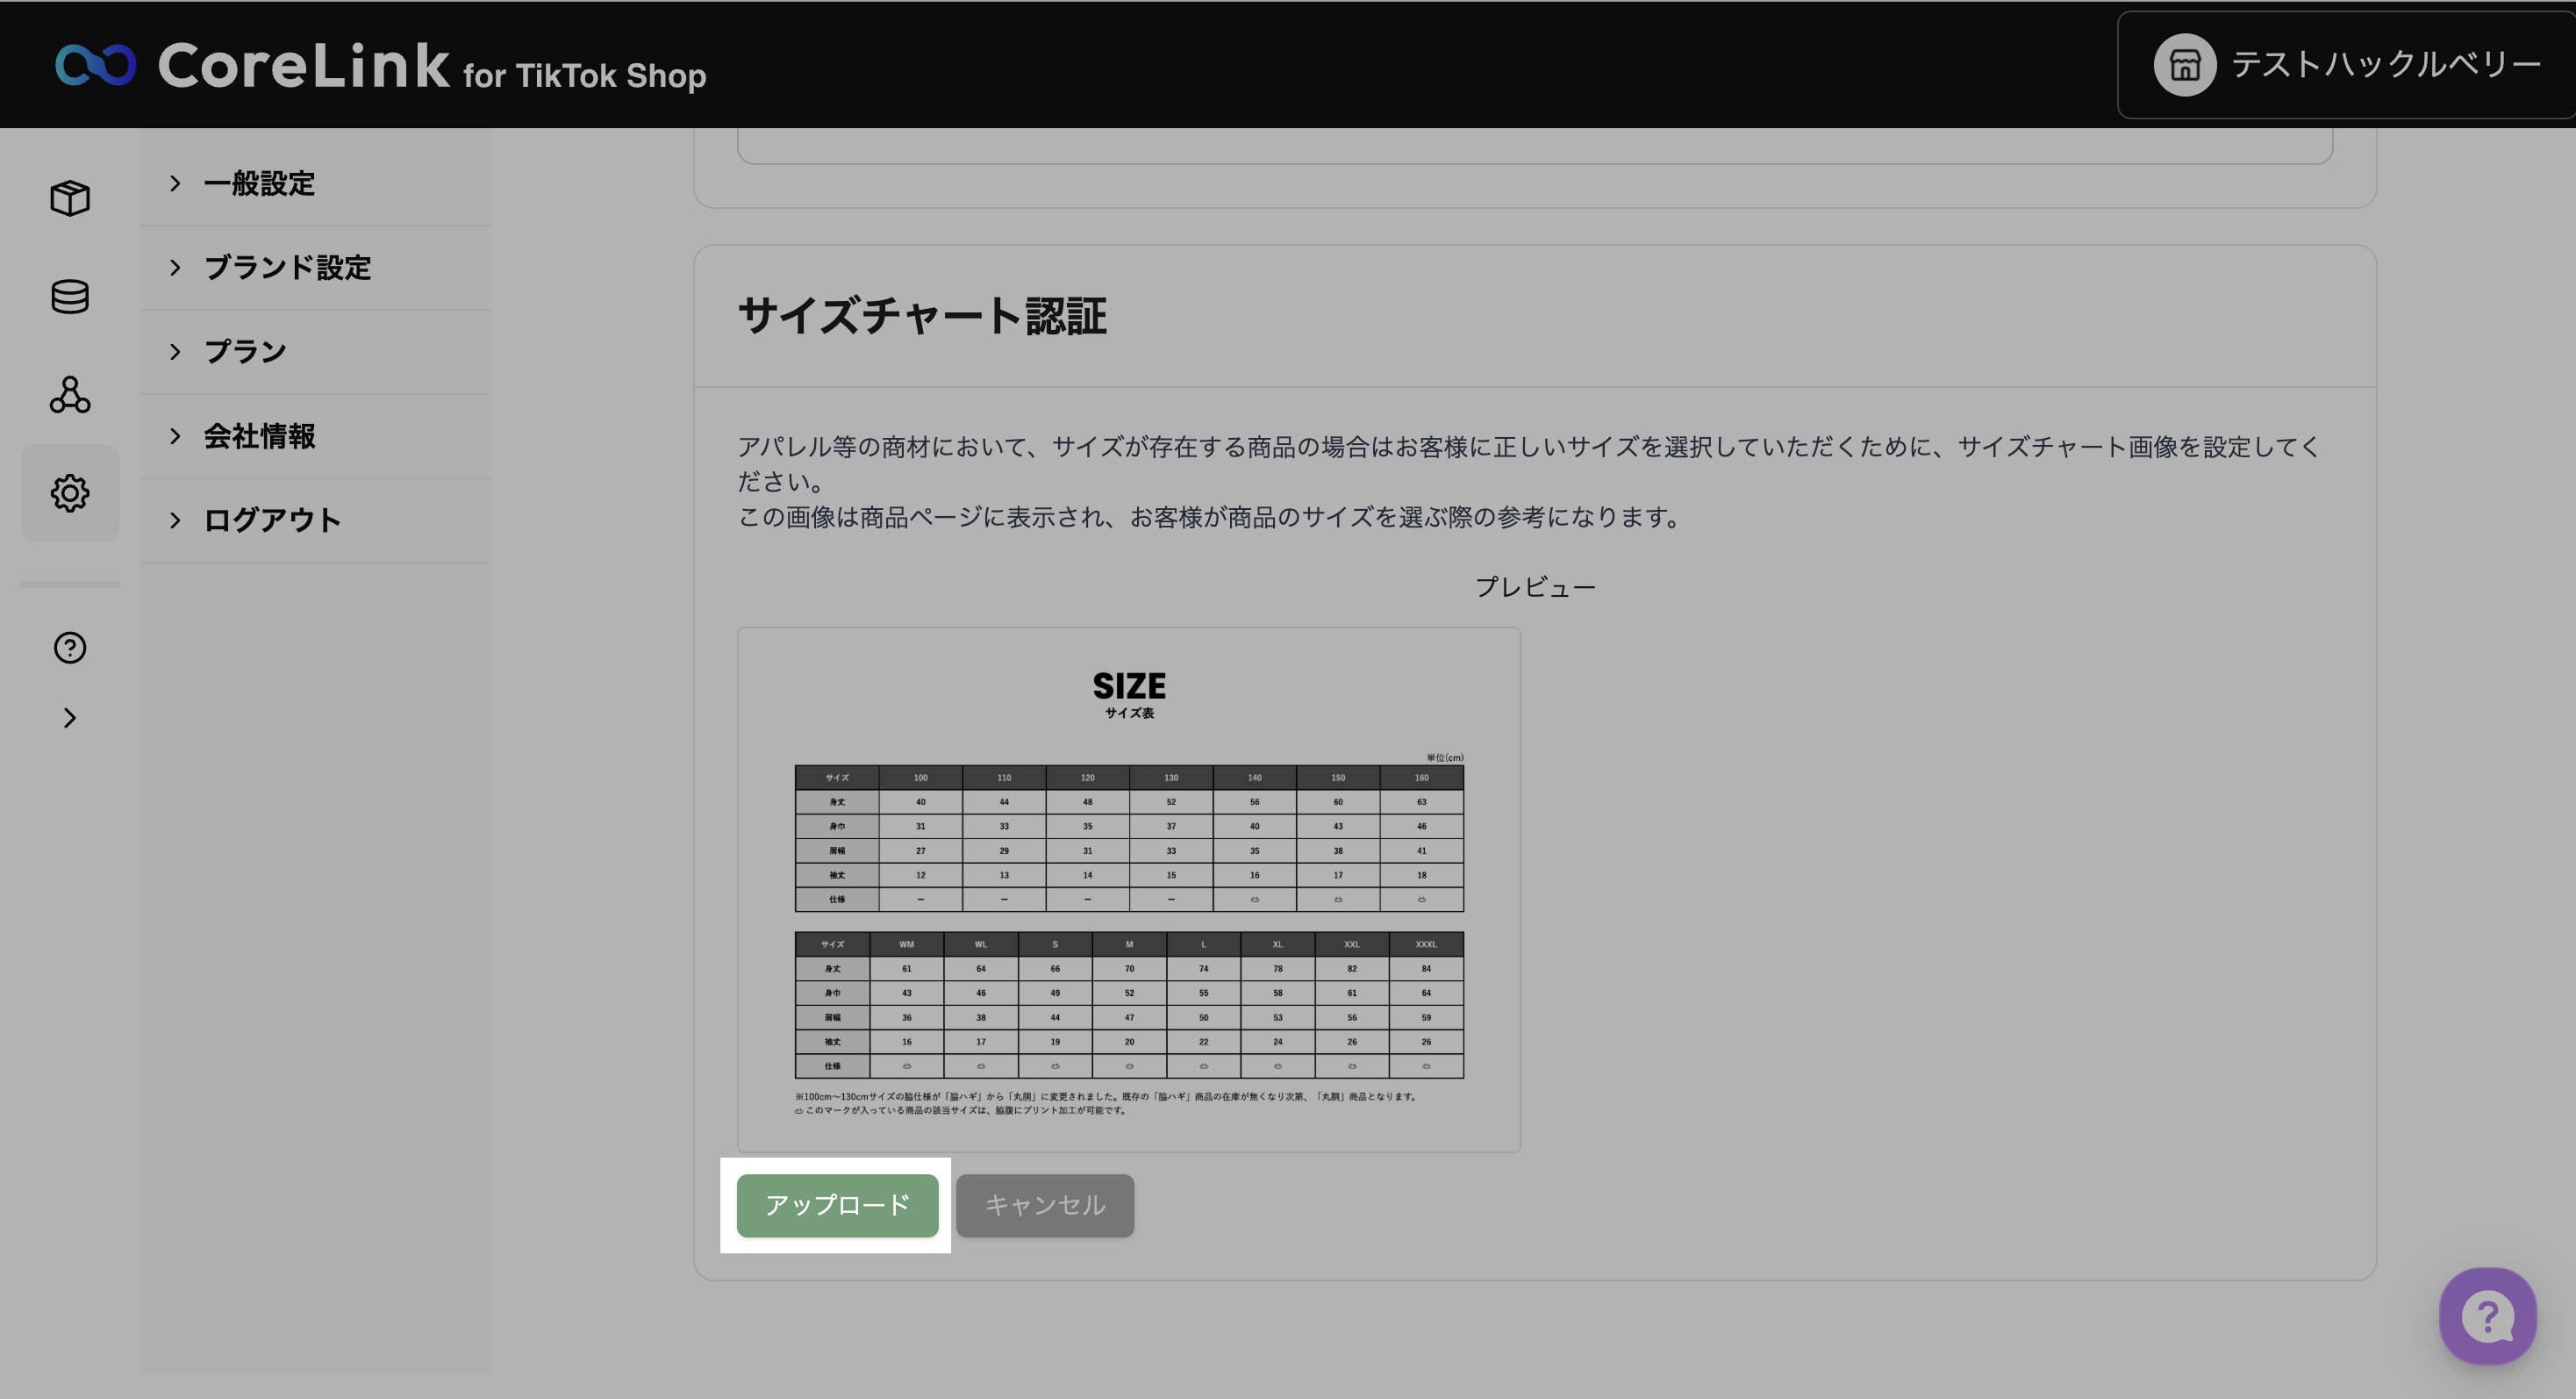Expand sidebar with the right arrow icon

pyautogui.click(x=70, y=718)
